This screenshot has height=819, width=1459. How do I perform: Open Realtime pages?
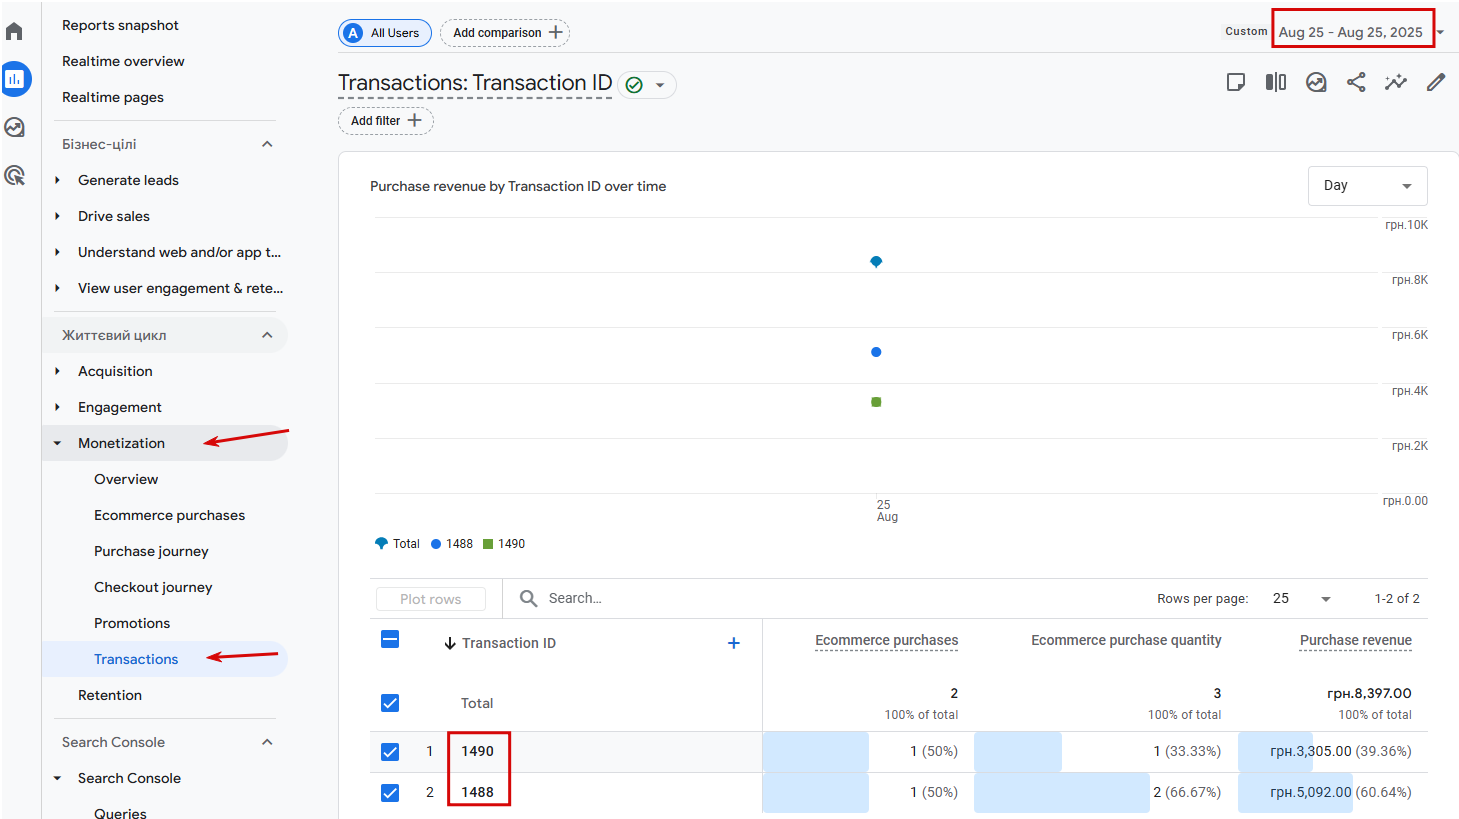[x=113, y=97]
